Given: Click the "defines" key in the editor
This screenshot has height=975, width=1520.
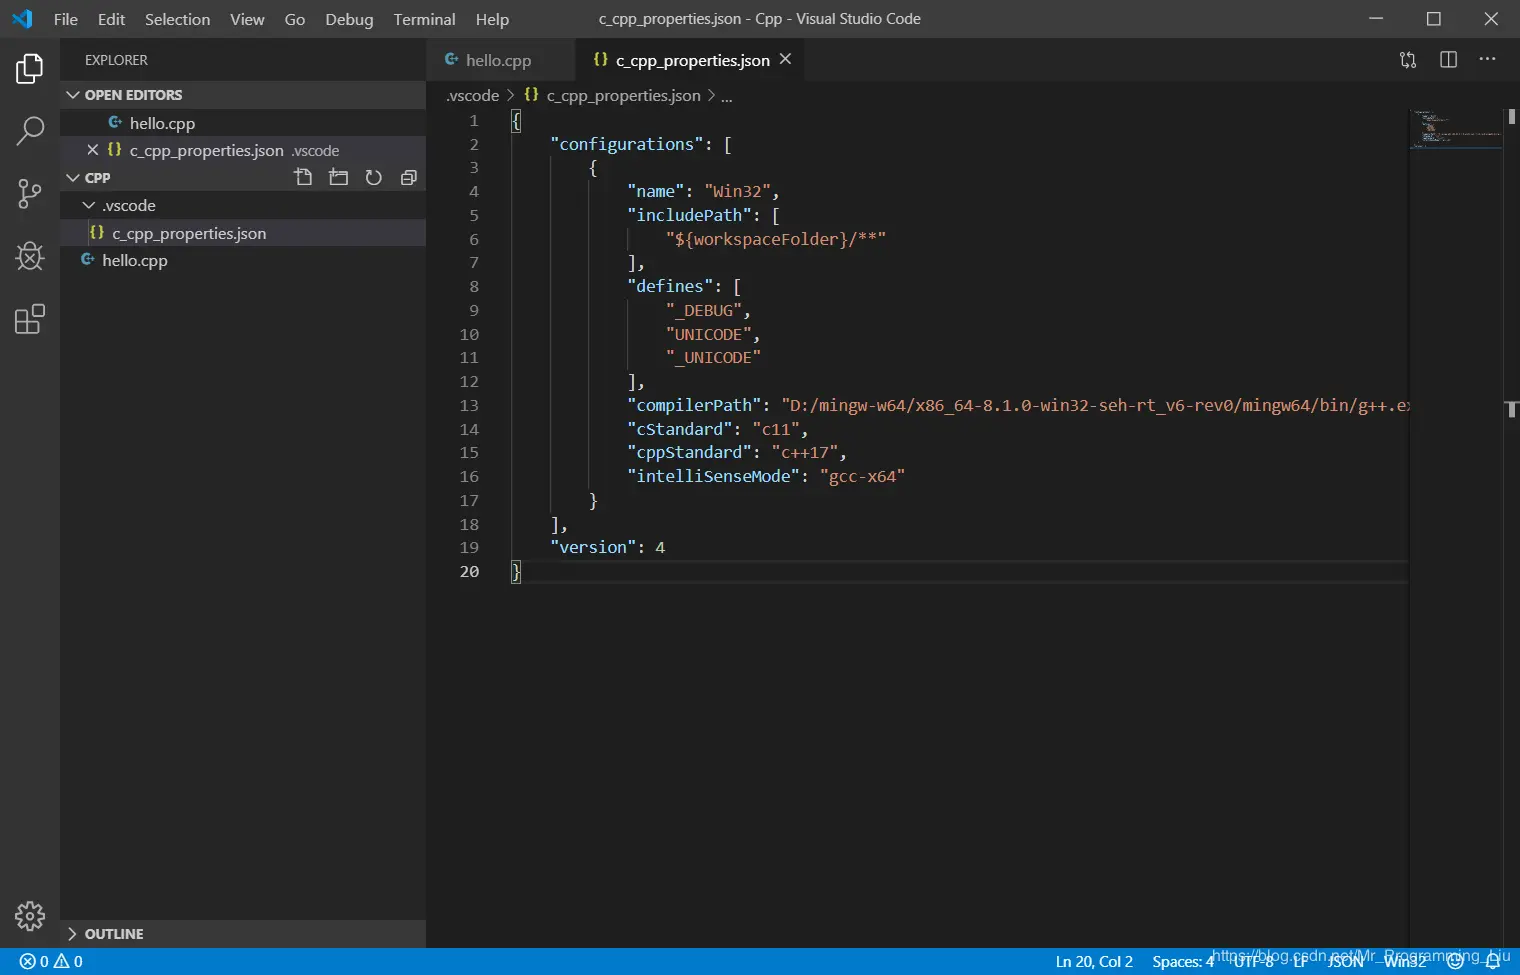Looking at the screenshot, I should [670, 286].
